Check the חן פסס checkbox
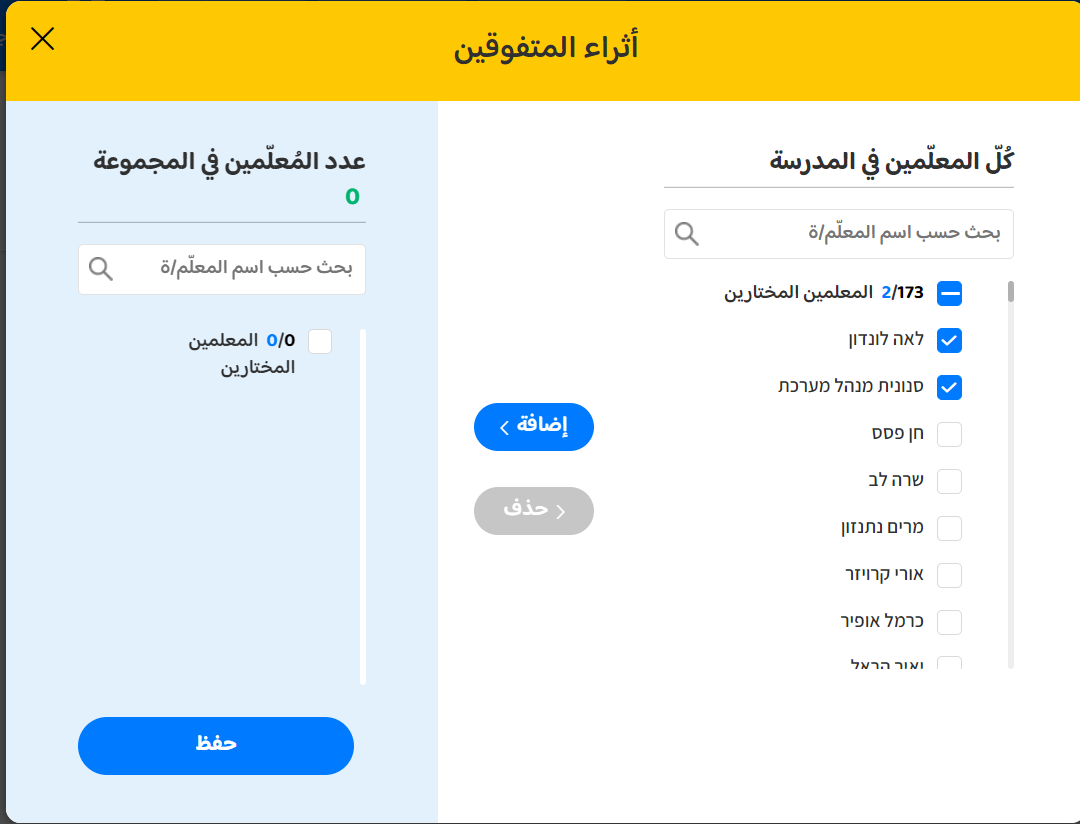The width and height of the screenshot is (1080, 824). click(x=949, y=434)
